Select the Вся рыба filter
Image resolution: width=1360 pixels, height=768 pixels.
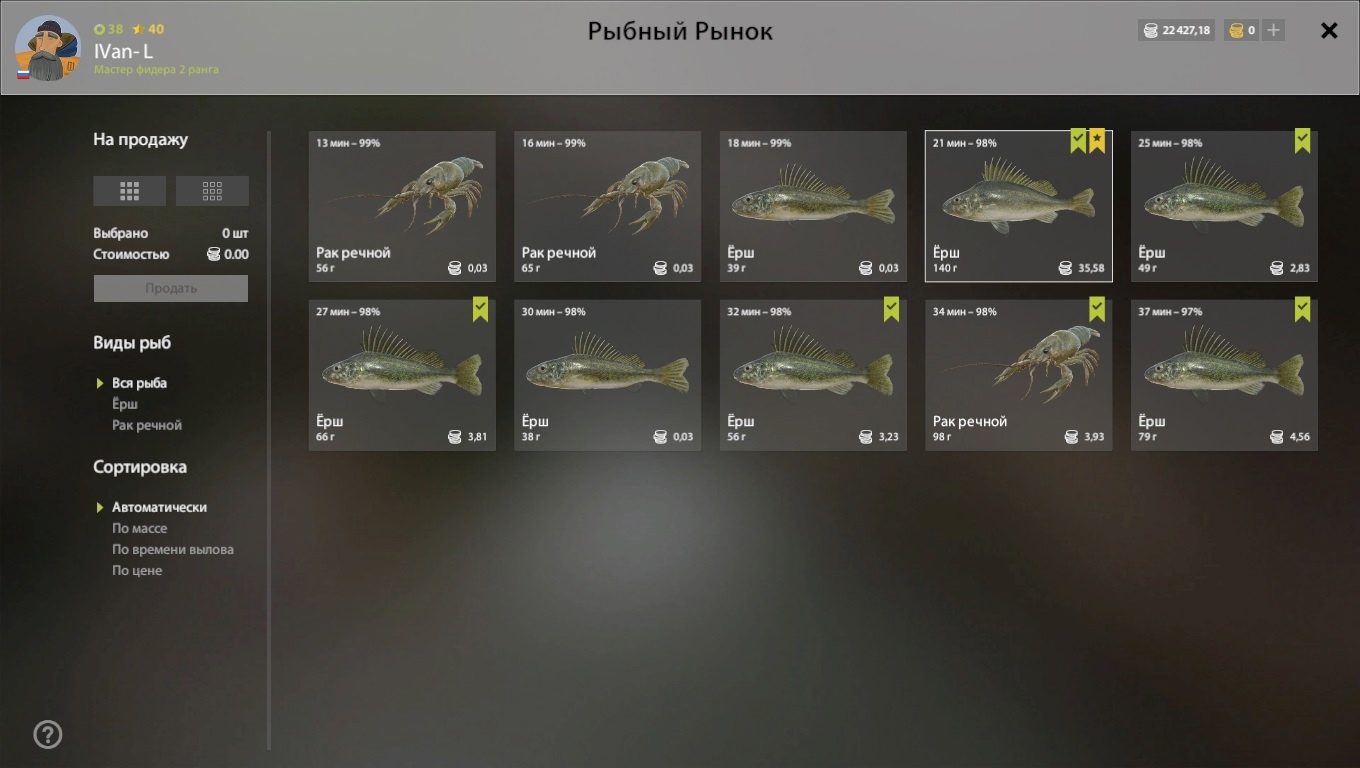pos(139,383)
